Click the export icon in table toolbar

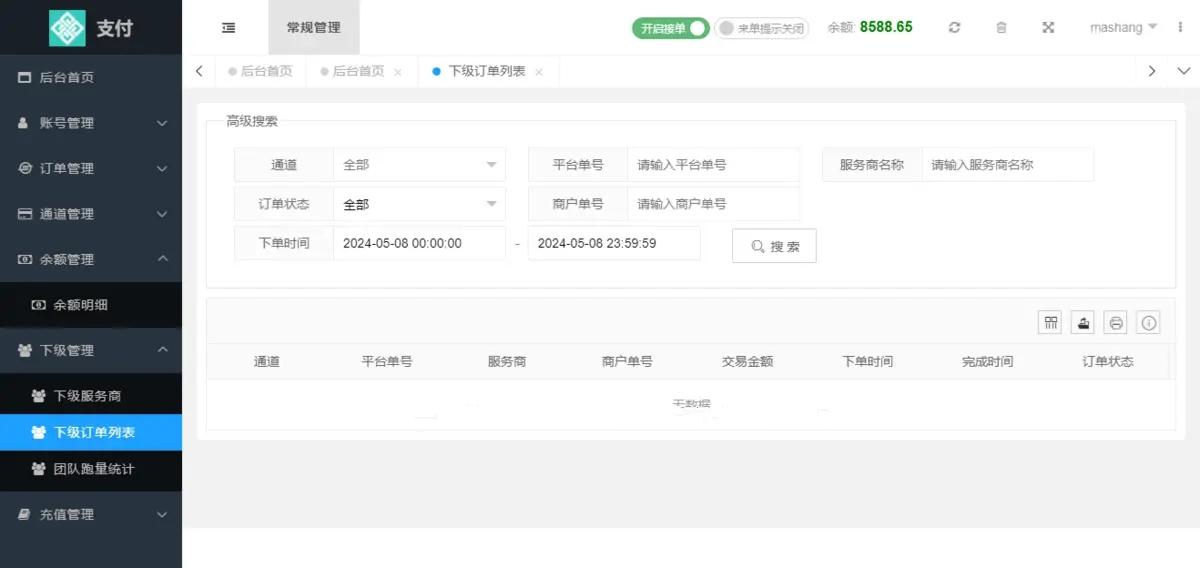(x=1083, y=322)
